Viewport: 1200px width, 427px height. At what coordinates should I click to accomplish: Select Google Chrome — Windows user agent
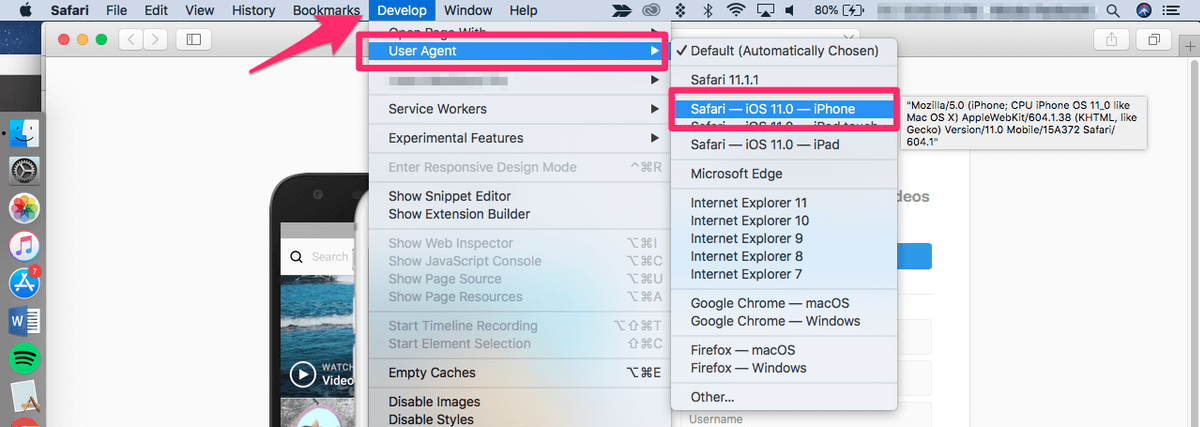[784, 321]
